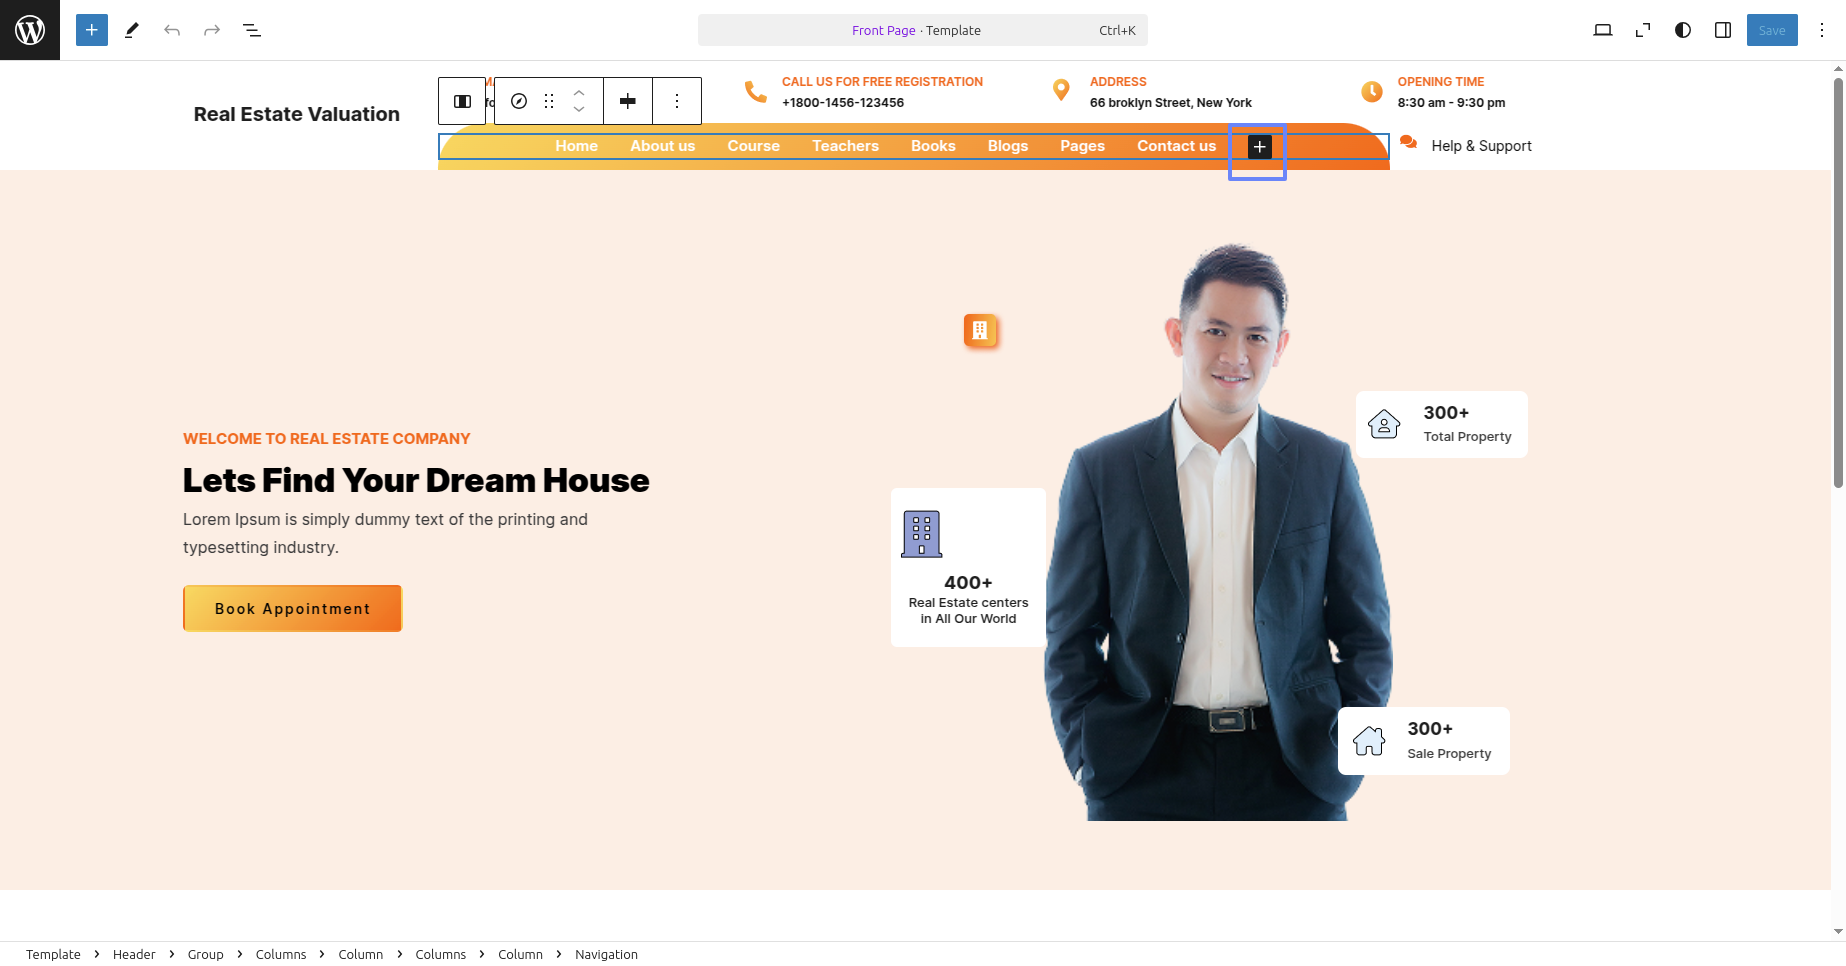Open the Styles half-circle panel
This screenshot has height=966, width=1846.
click(1683, 30)
